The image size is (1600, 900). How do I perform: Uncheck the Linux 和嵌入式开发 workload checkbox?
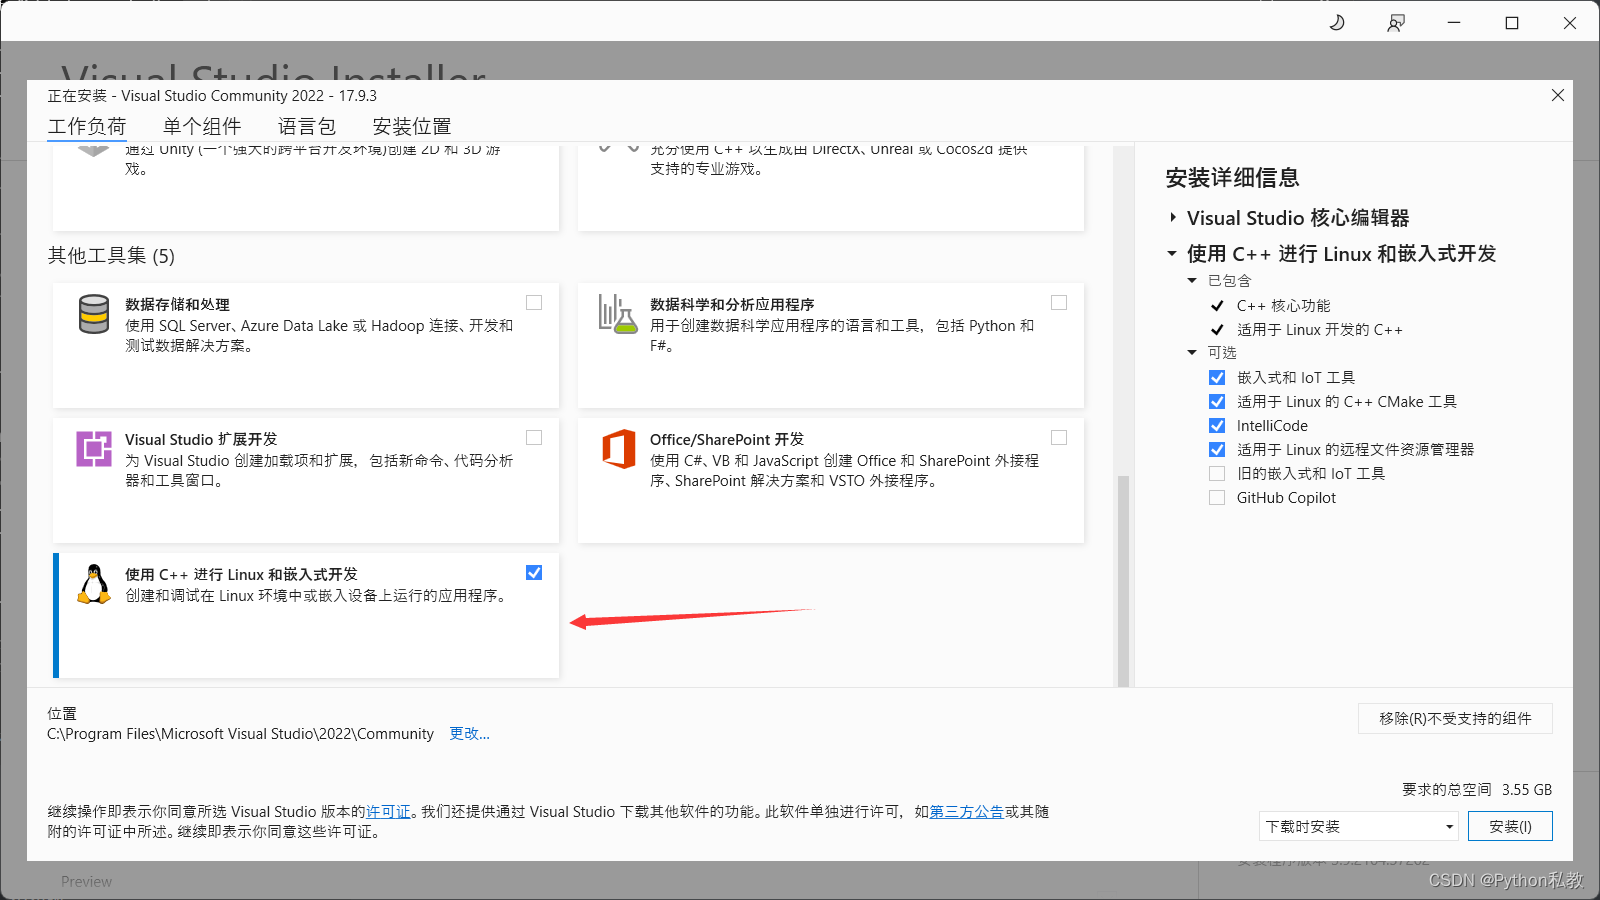534,572
